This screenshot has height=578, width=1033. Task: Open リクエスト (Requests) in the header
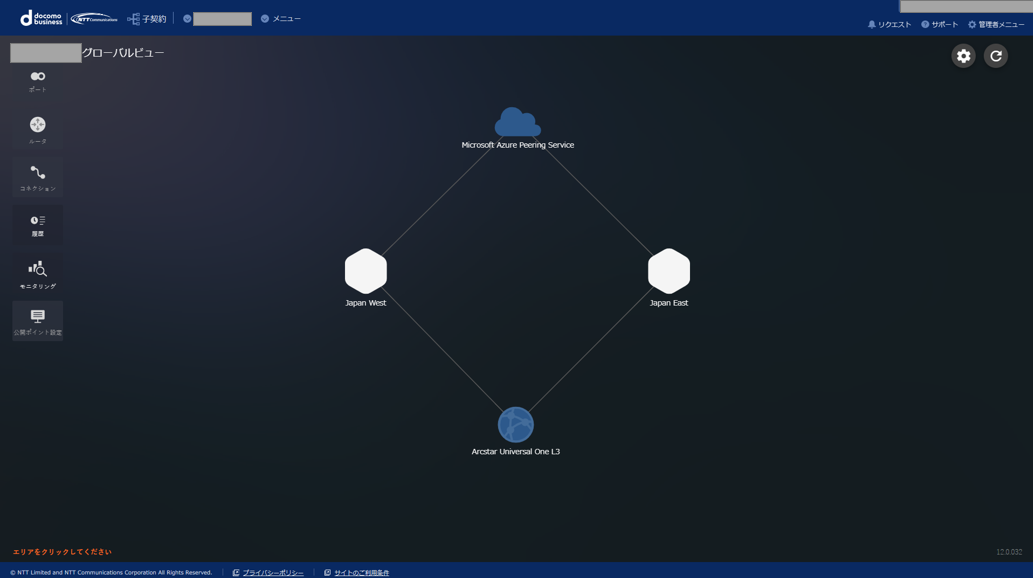[x=889, y=24]
